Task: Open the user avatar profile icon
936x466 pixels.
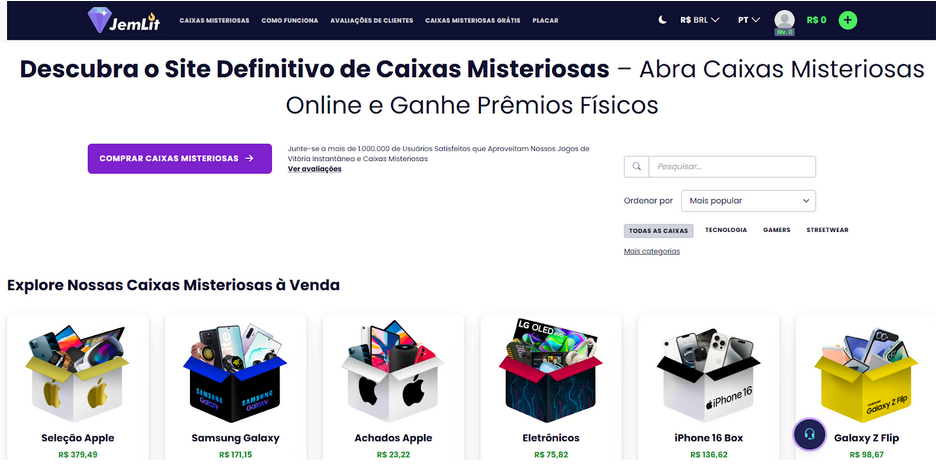Action: 784,20
